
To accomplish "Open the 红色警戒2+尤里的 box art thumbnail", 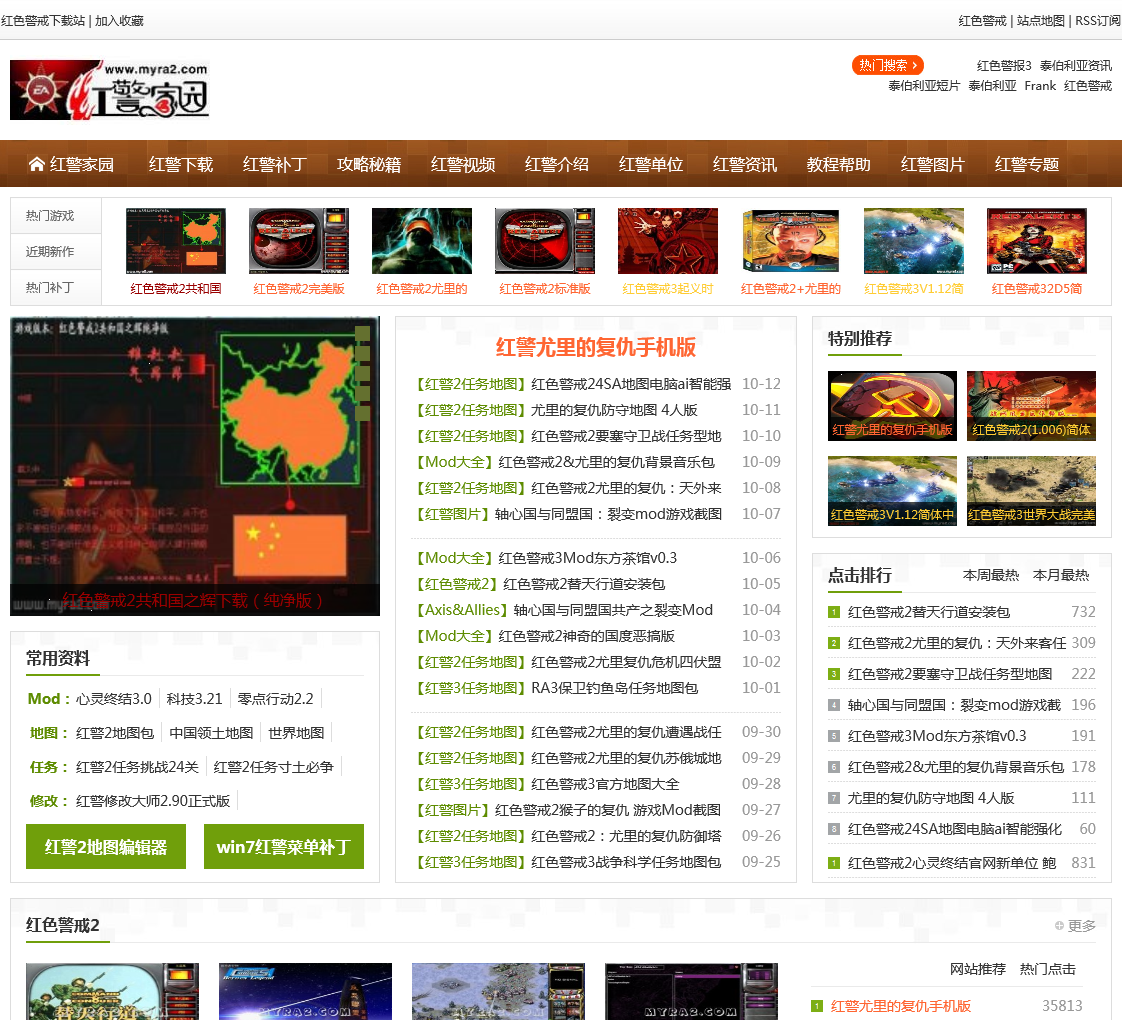I will 791,241.
